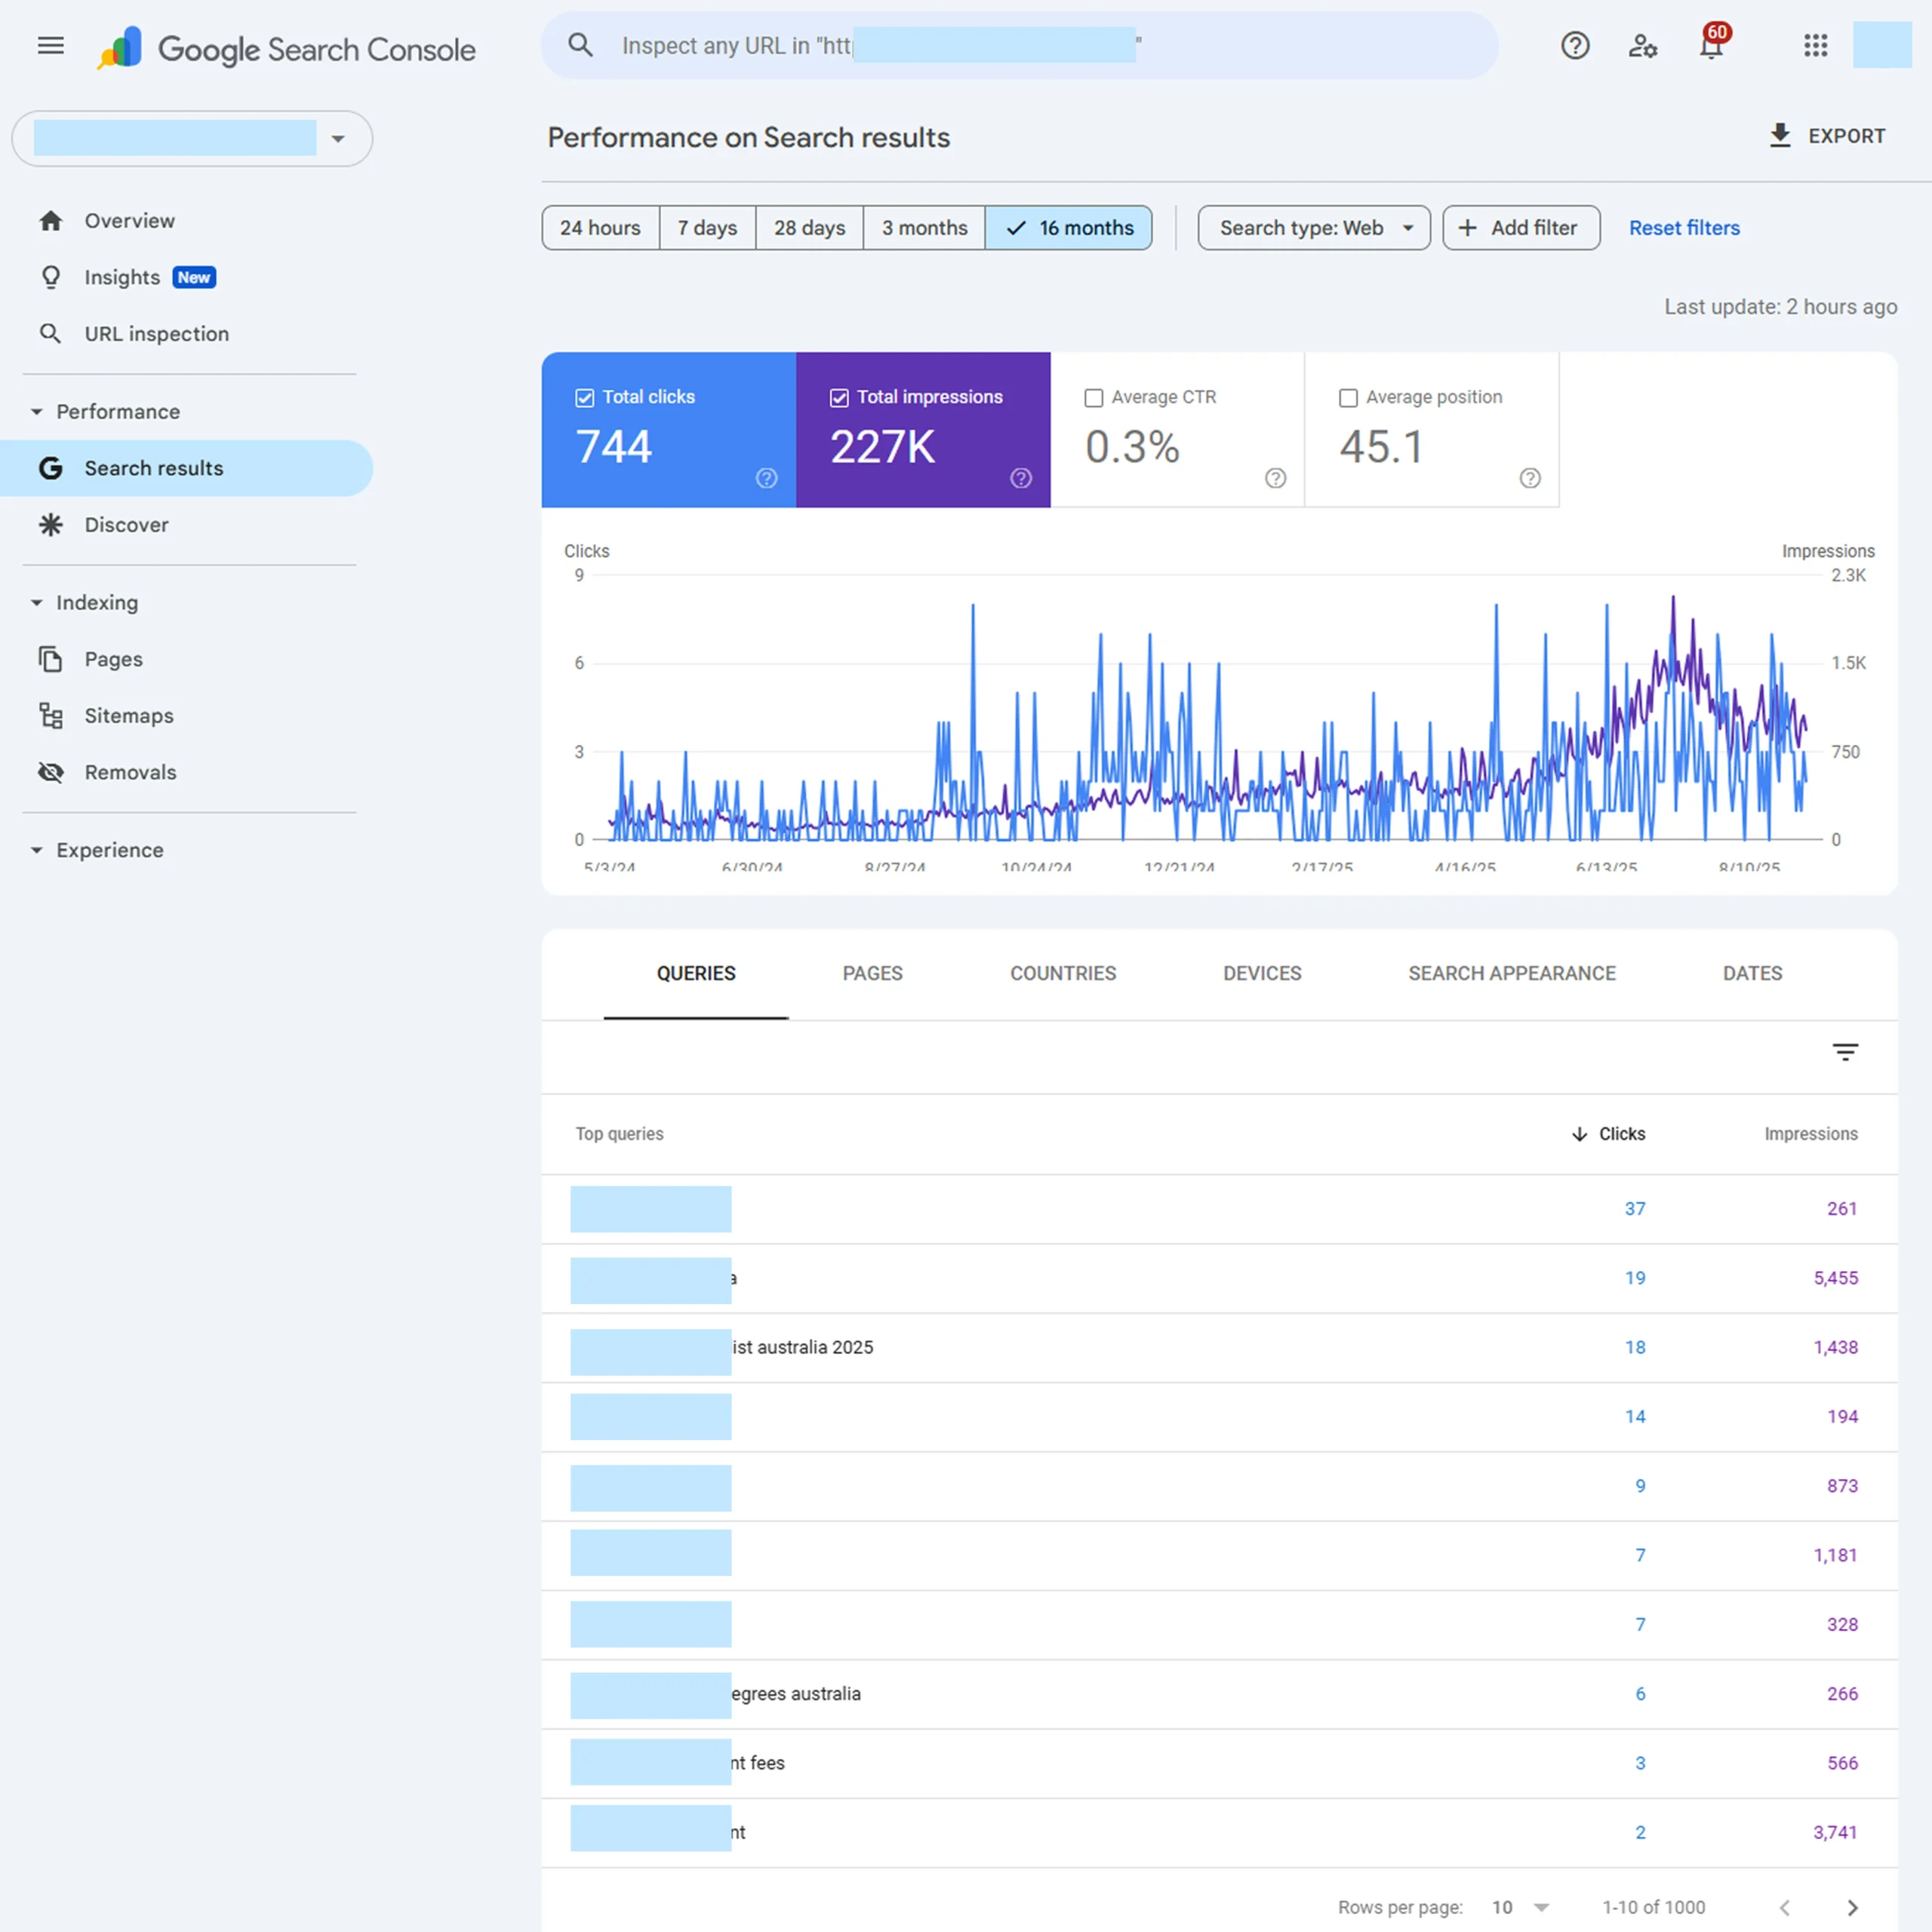
Task: Click the Reset filters link
Action: click(x=1684, y=228)
